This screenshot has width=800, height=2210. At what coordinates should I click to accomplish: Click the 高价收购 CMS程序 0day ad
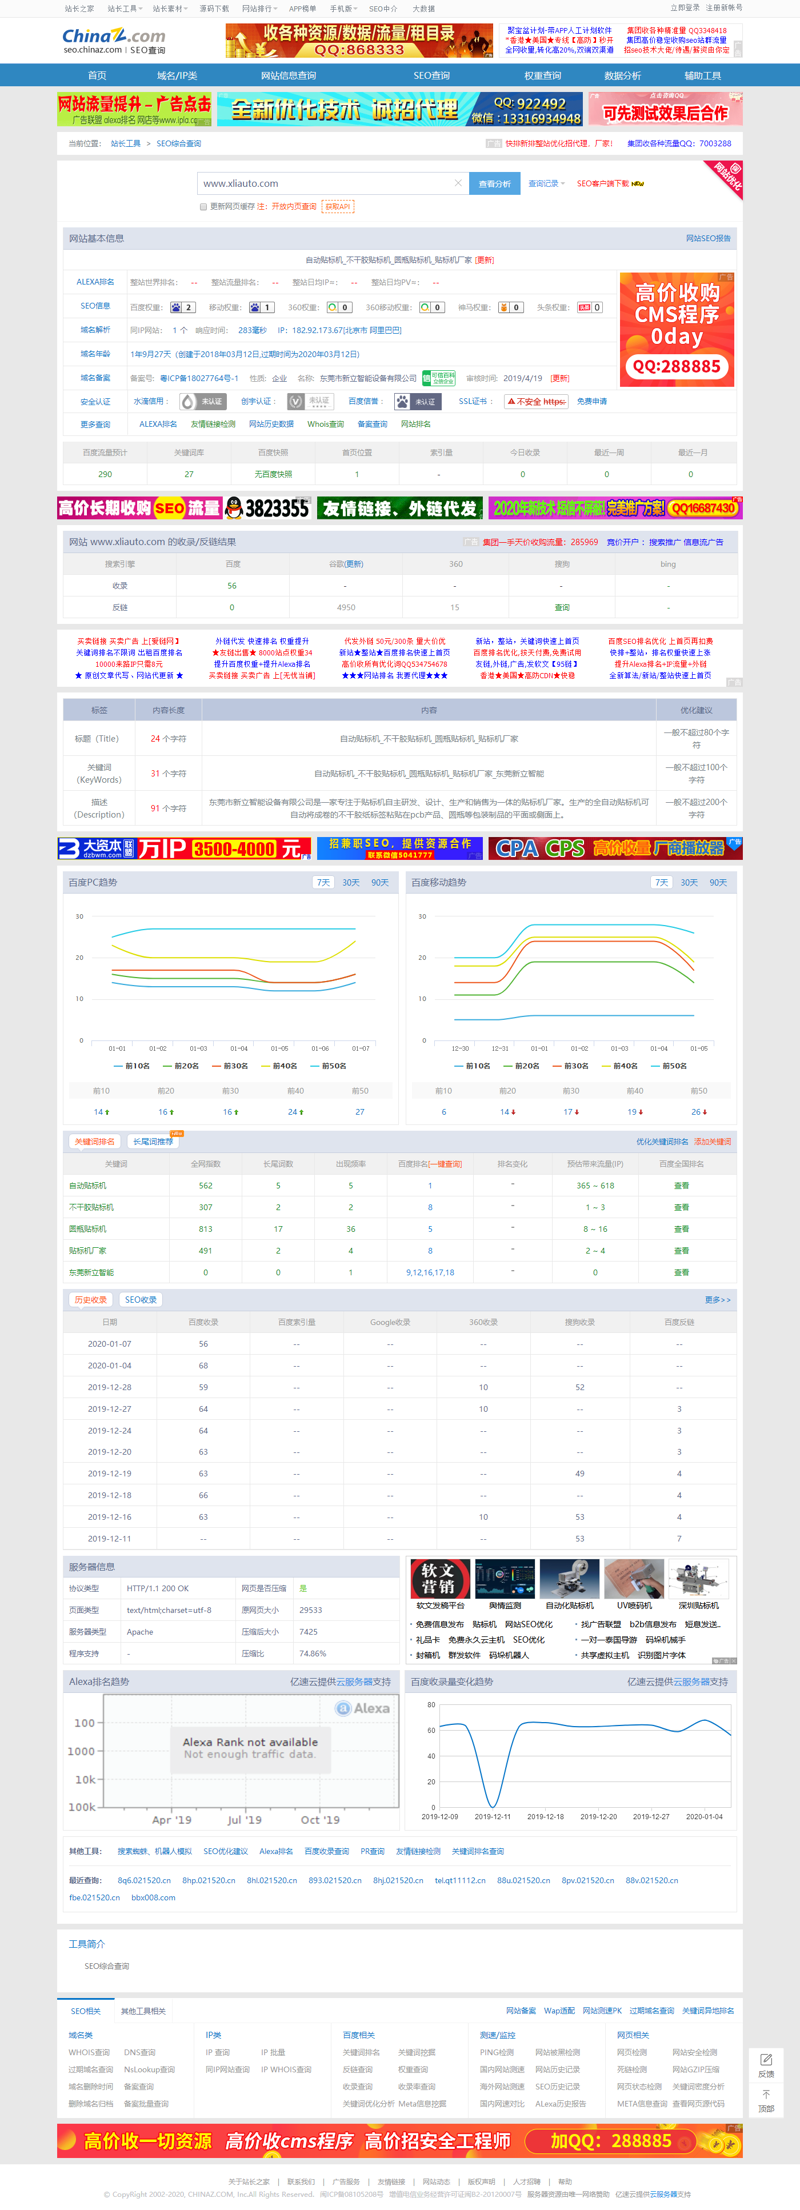click(x=677, y=330)
